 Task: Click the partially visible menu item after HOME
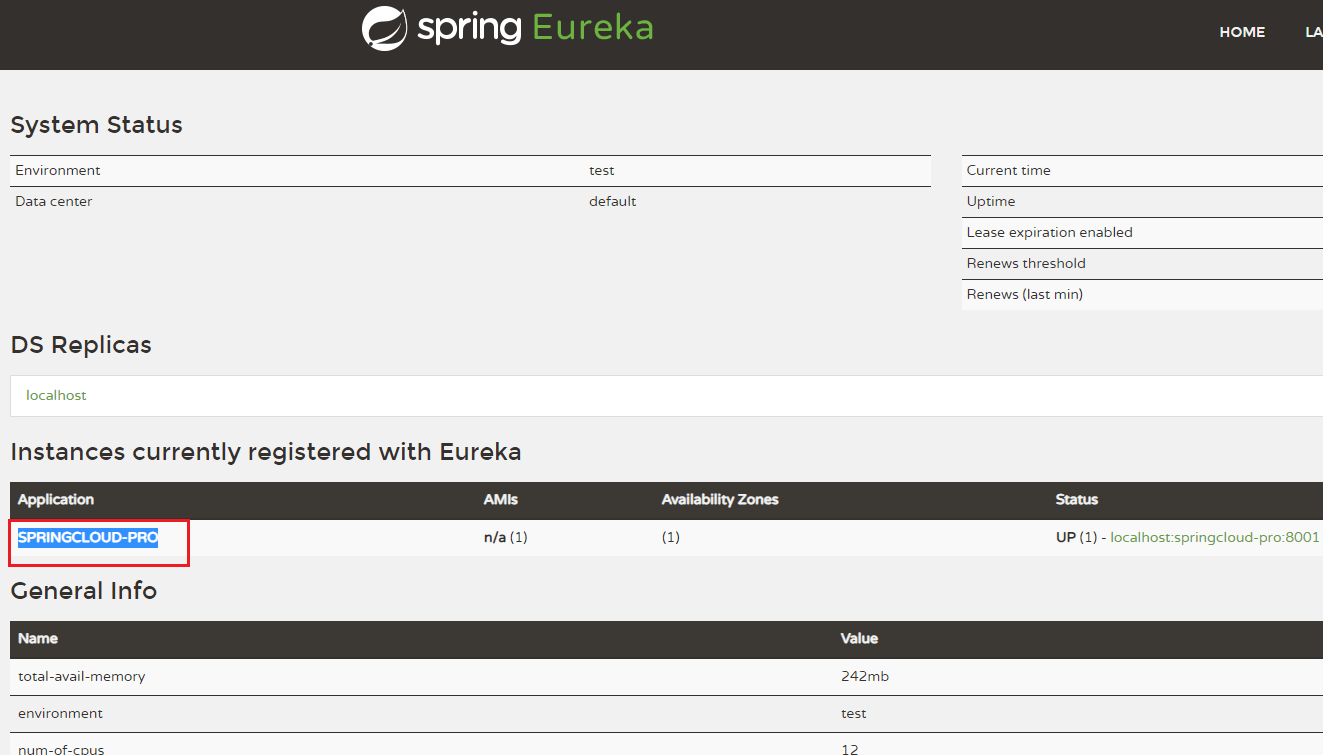(x=1313, y=32)
